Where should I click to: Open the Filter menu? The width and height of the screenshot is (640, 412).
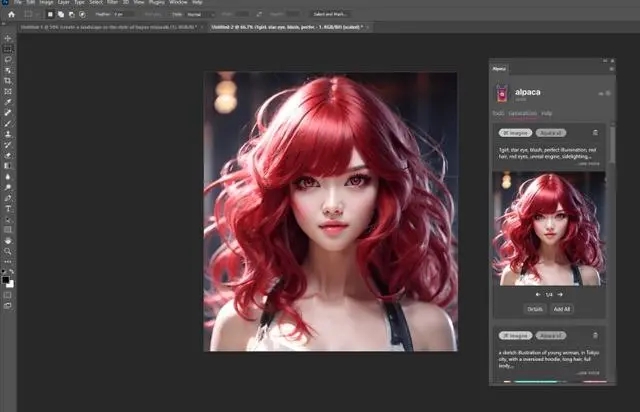tap(112, 2)
